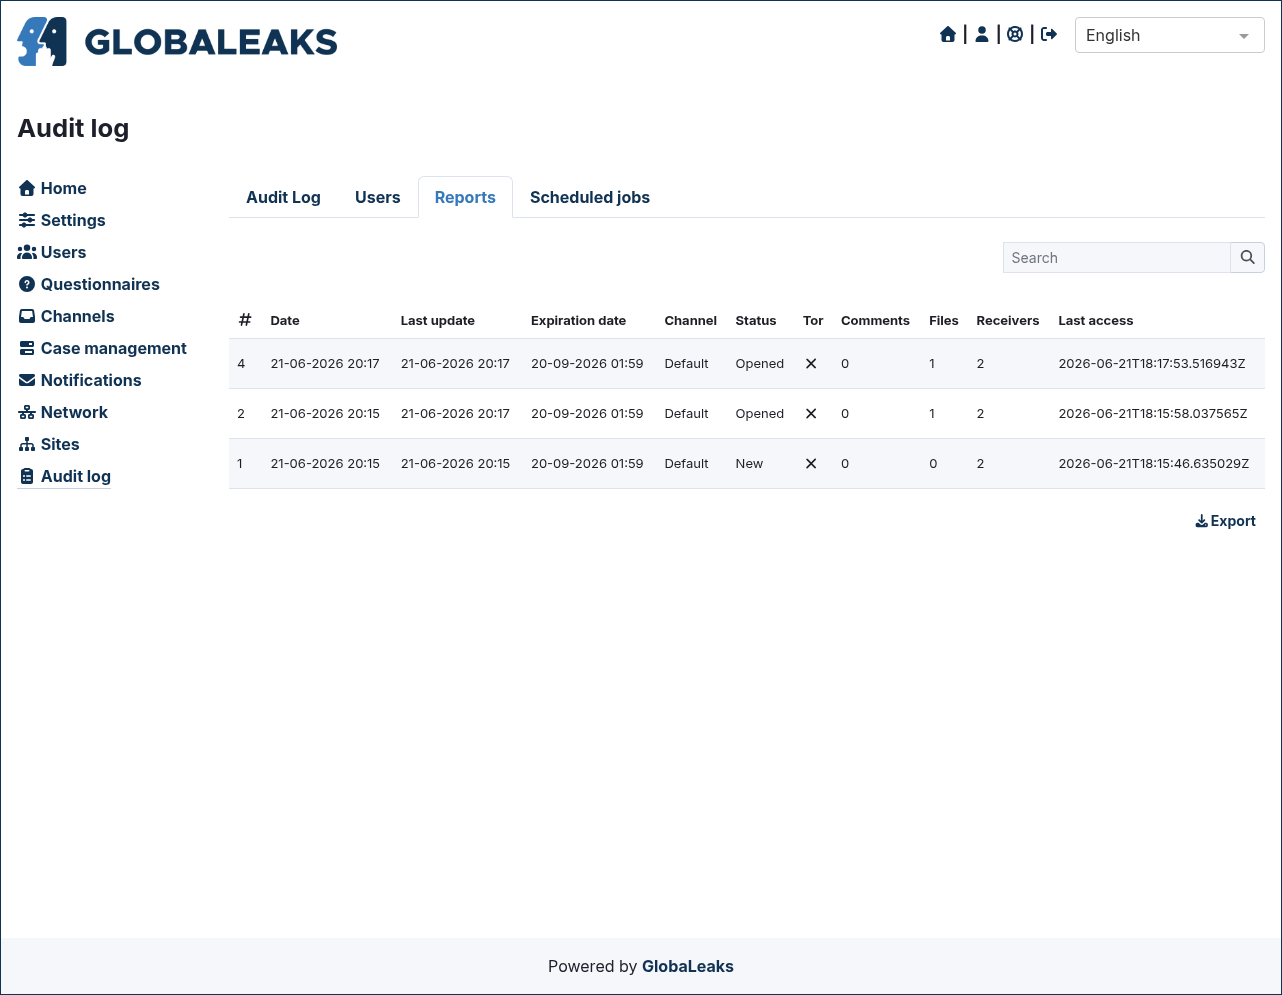This screenshot has height=995, width=1282.
Task: Click the Tor X mark in report 4 row
Action: tap(811, 364)
